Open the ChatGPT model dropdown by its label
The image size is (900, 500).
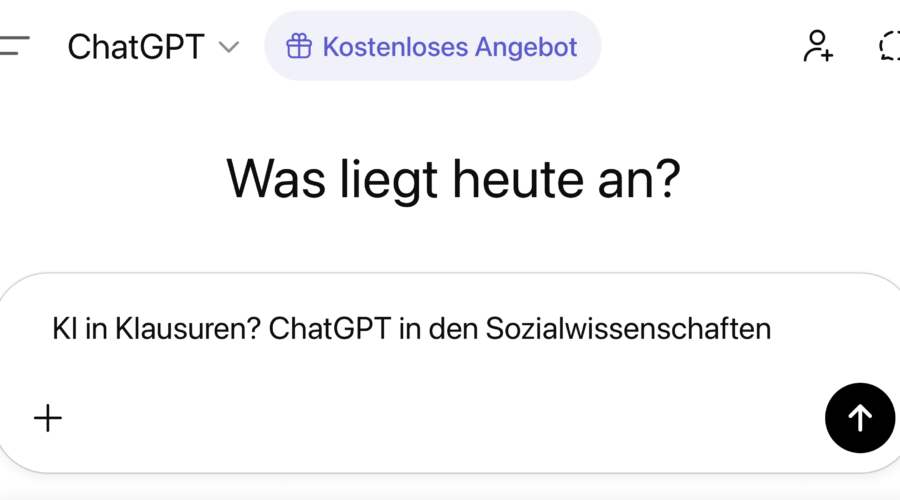[x=136, y=47]
